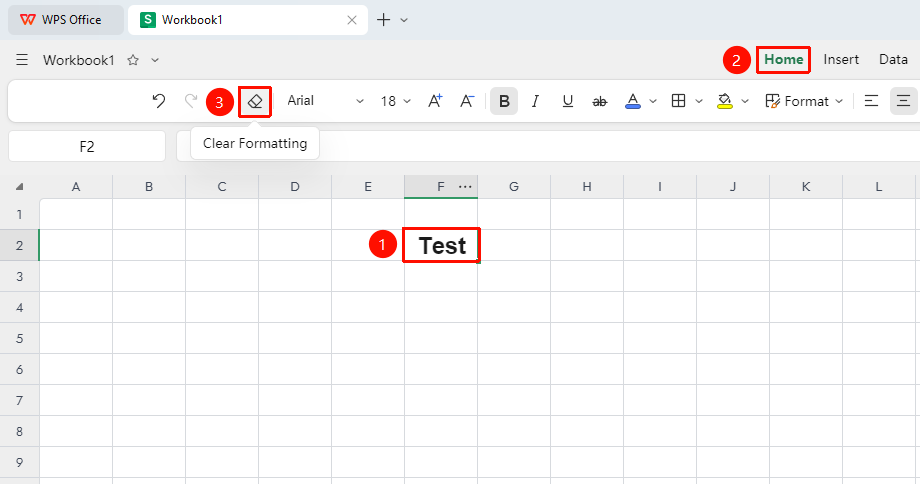Star the Workbook1 document as favorite
920x484 pixels.
[133, 60]
